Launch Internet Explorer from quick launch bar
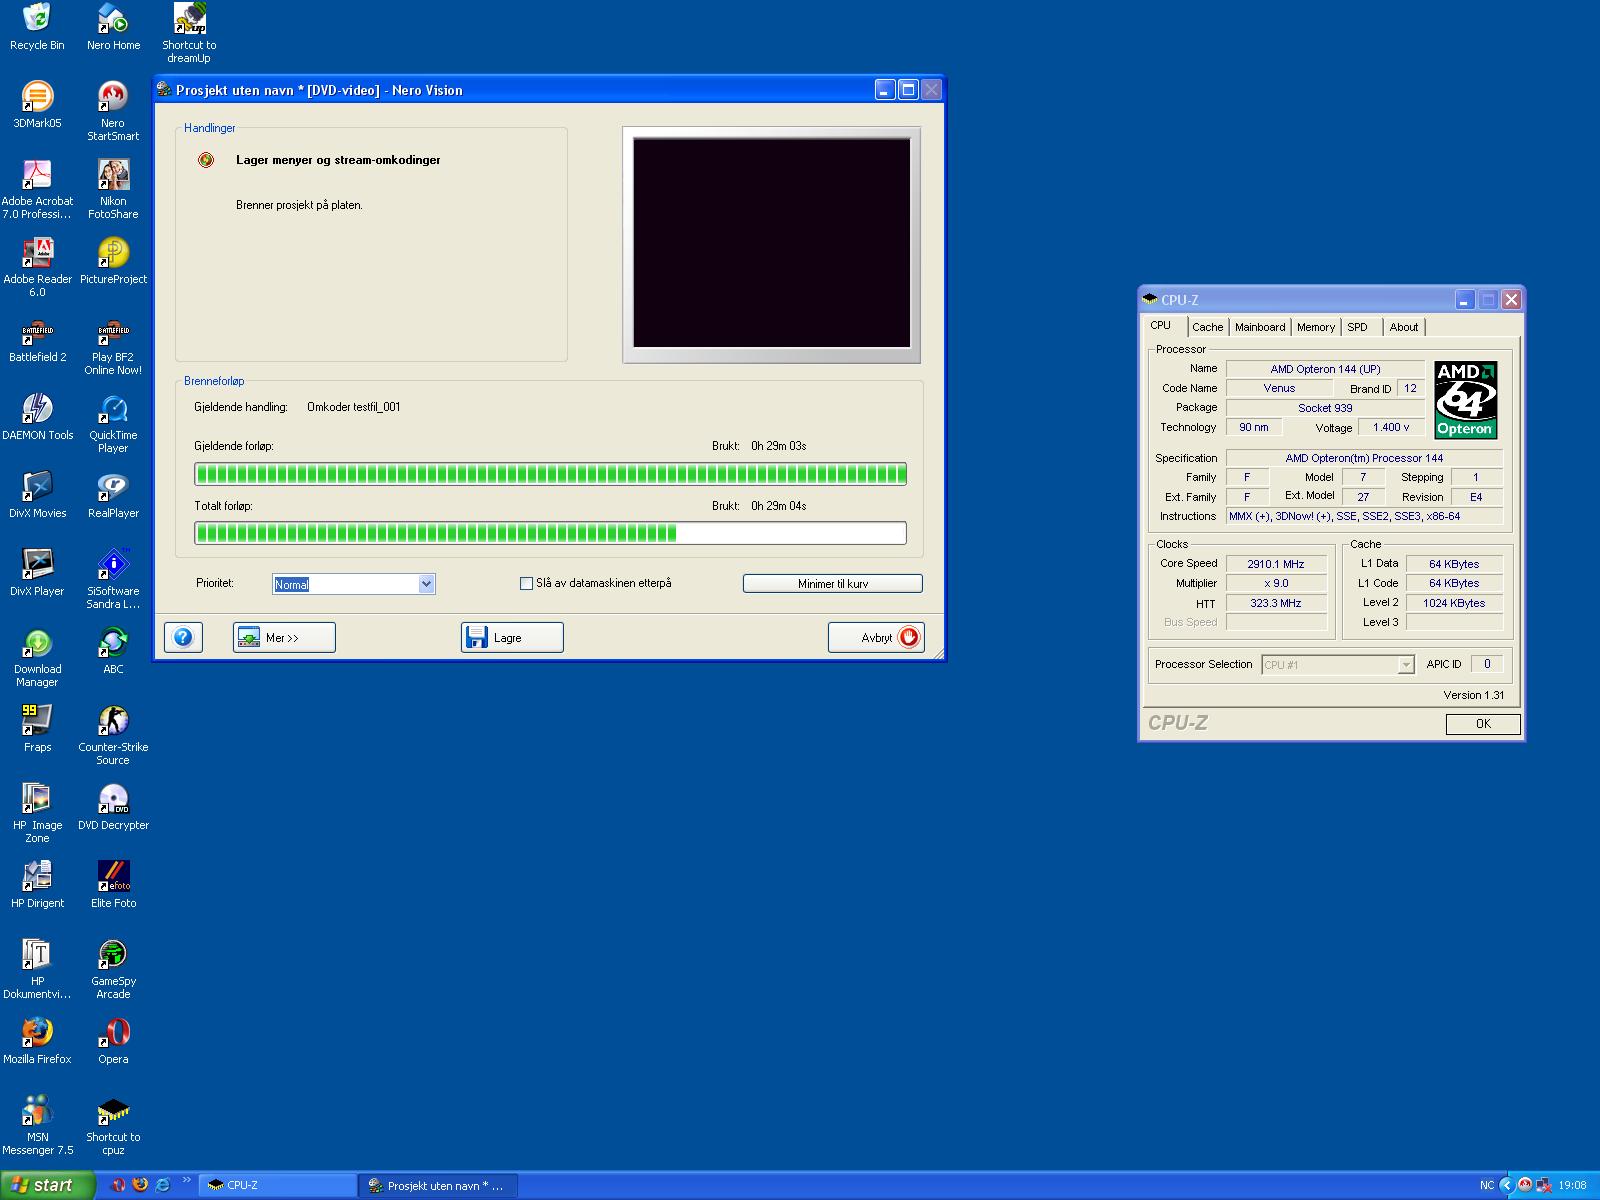This screenshot has height=1200, width=1600. pyautogui.click(x=163, y=1185)
